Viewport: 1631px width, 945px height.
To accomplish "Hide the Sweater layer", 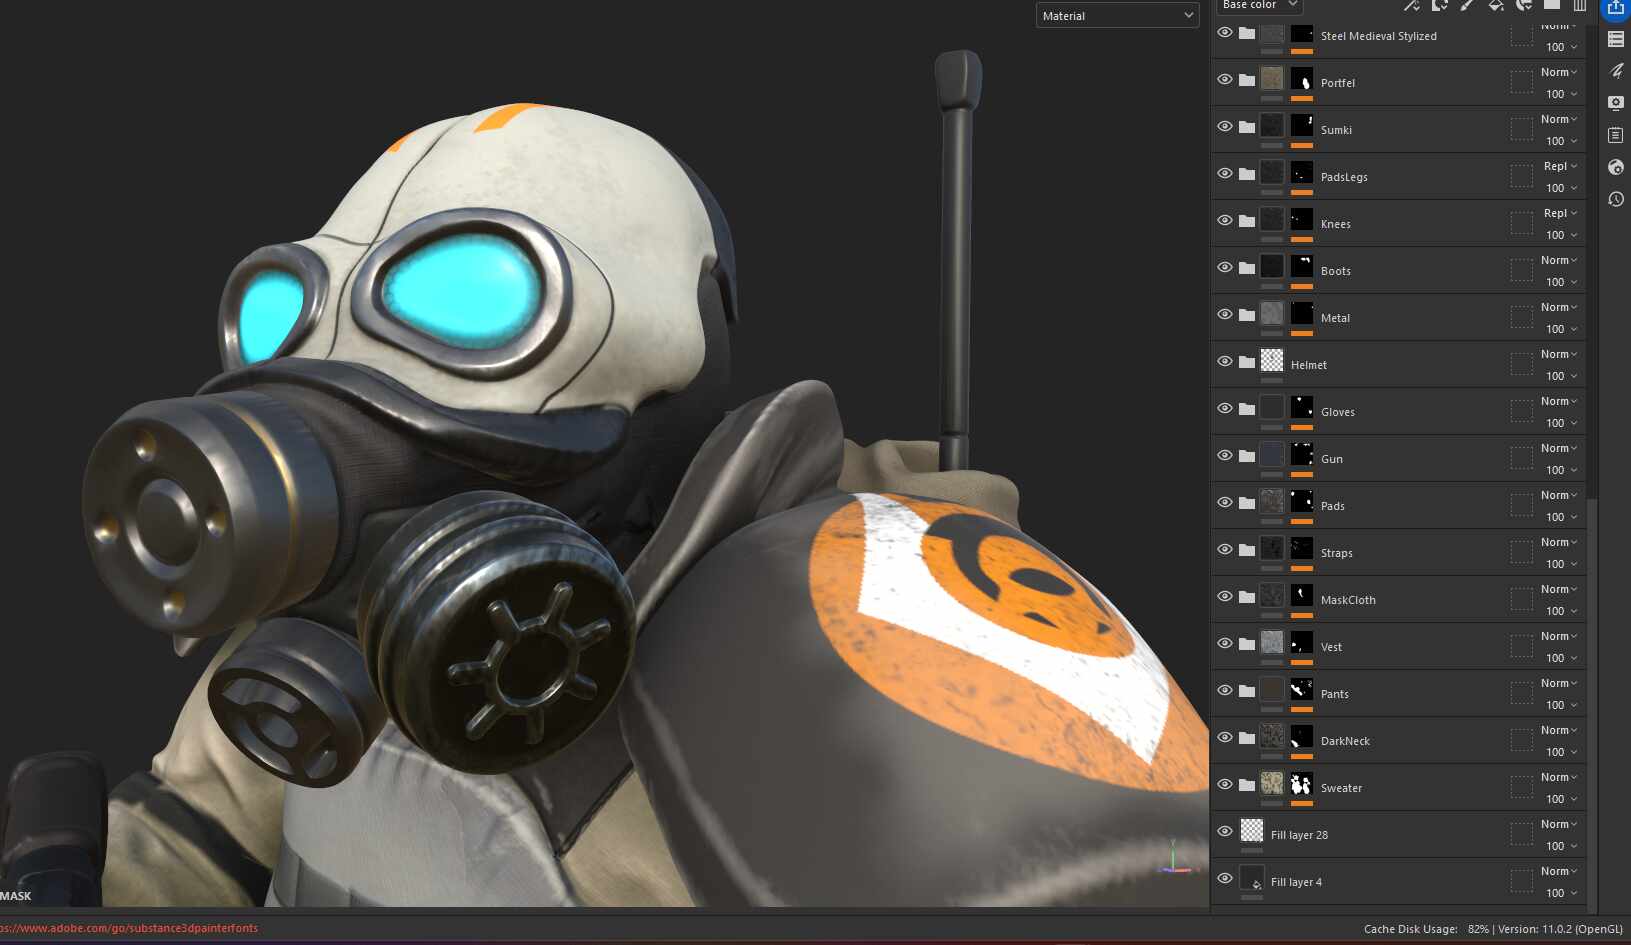I will point(1225,784).
